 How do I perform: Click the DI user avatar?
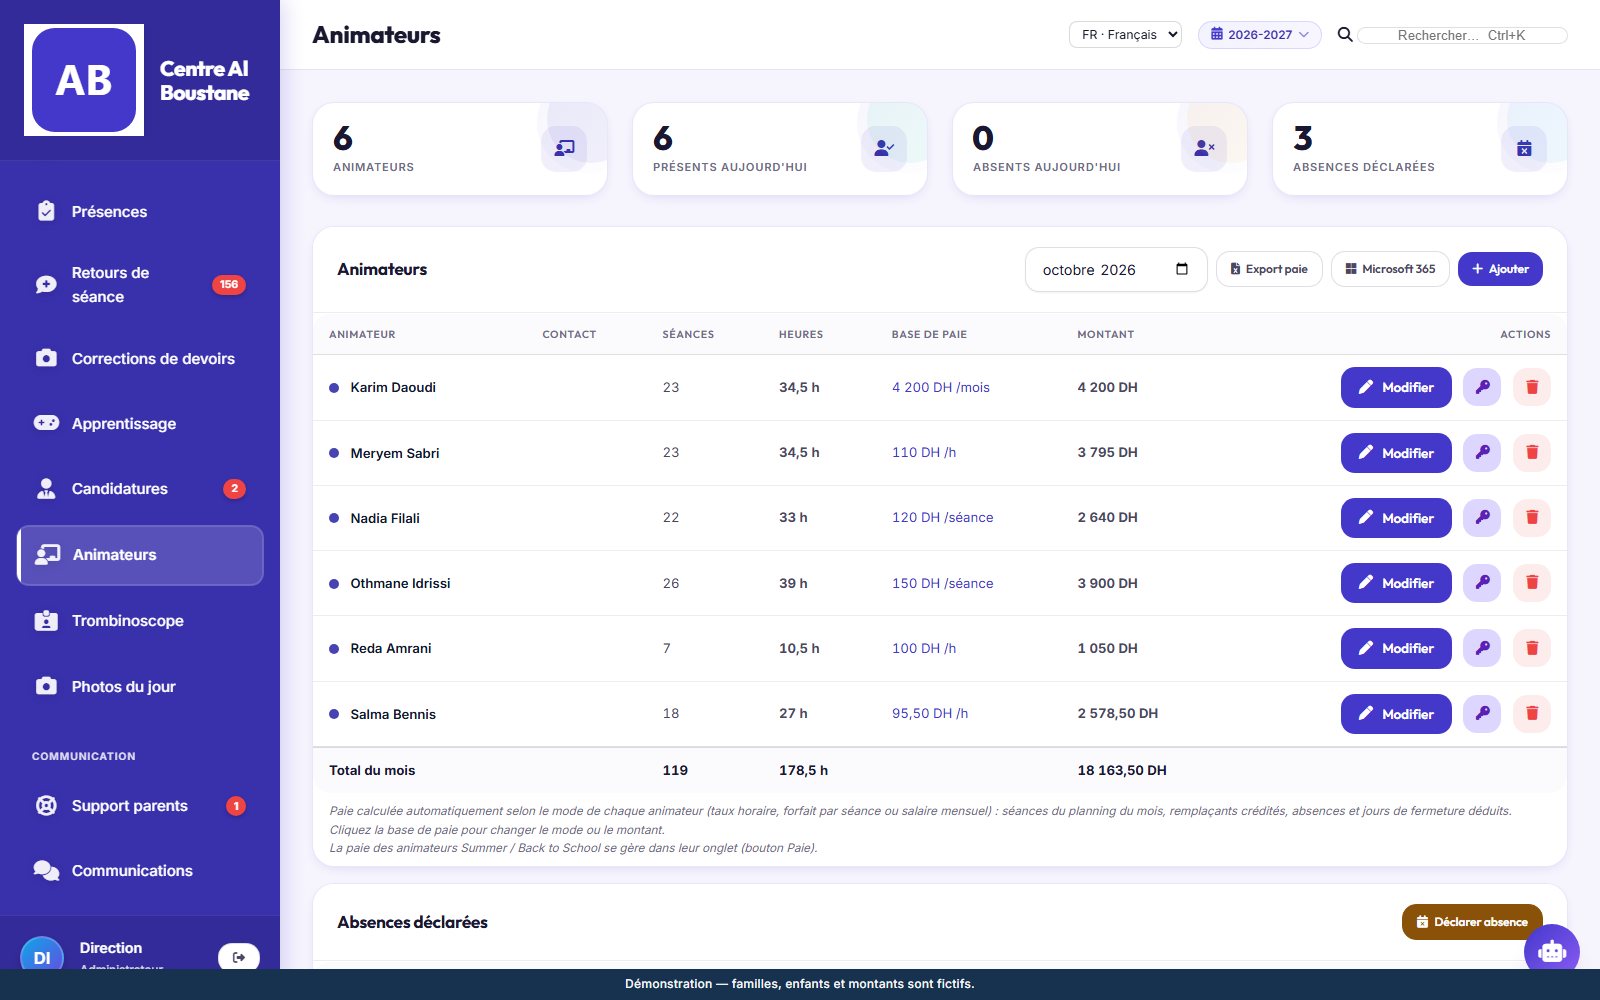(x=42, y=955)
